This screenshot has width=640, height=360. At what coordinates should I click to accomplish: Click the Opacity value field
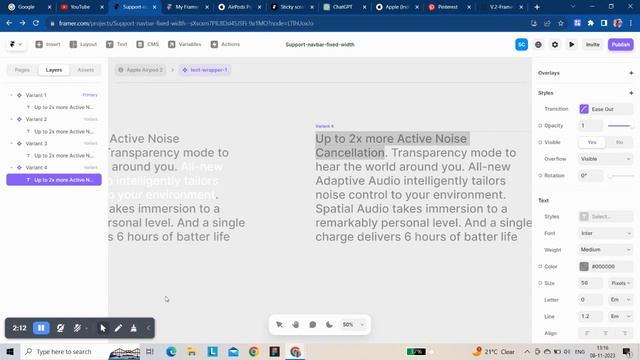(x=590, y=126)
